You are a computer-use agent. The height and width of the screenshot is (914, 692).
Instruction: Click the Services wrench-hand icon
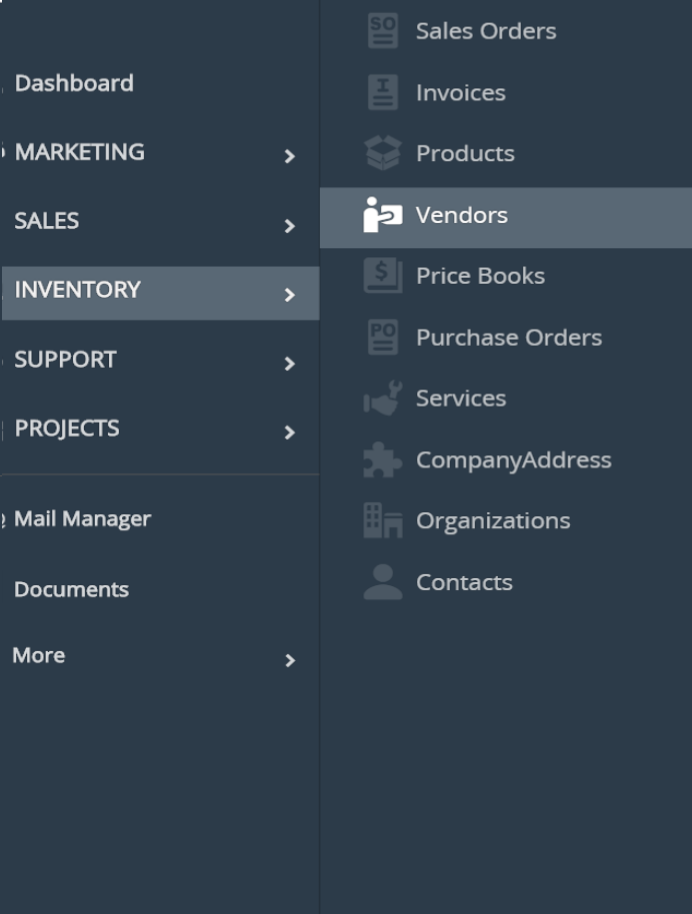pyautogui.click(x=382, y=399)
